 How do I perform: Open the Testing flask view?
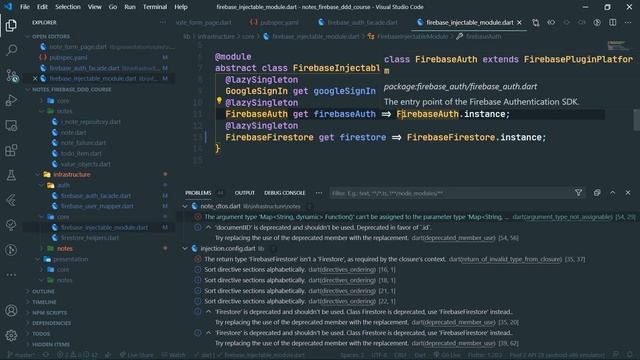click(11, 175)
